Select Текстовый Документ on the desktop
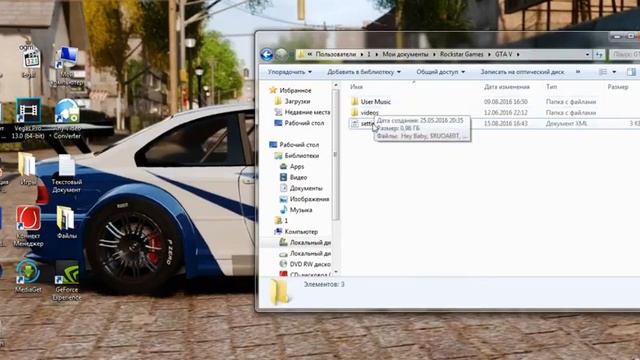Screen dimensions: 640x360 coord(67,173)
